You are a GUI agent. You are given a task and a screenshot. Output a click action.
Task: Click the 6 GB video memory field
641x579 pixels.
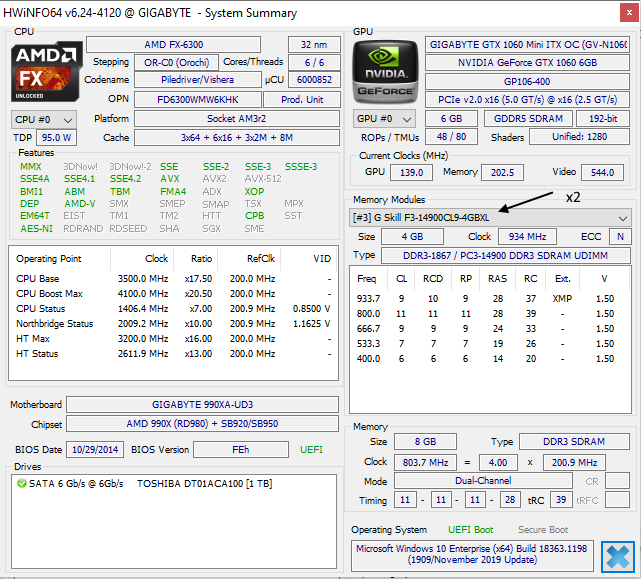(451, 119)
